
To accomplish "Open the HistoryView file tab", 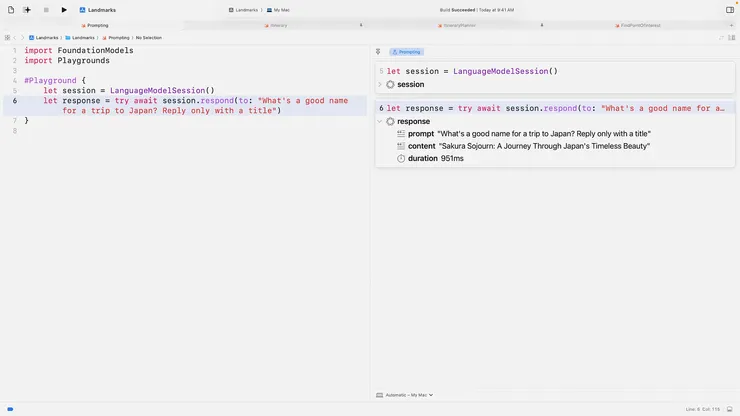I will (277, 25).
